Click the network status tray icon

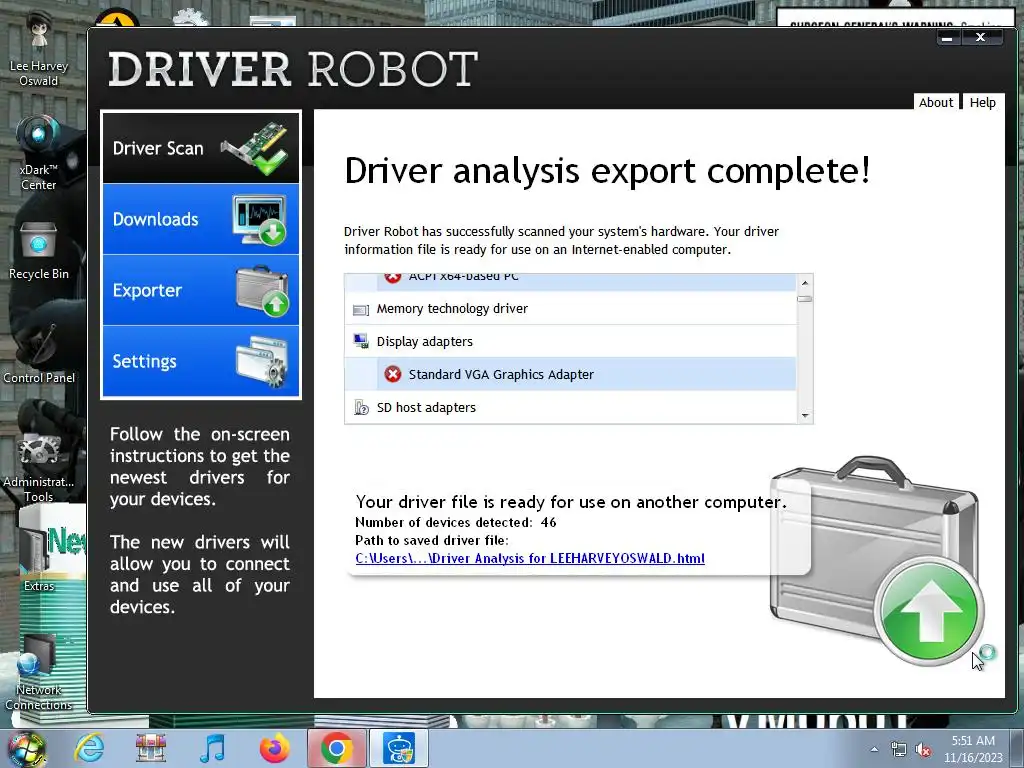point(899,749)
